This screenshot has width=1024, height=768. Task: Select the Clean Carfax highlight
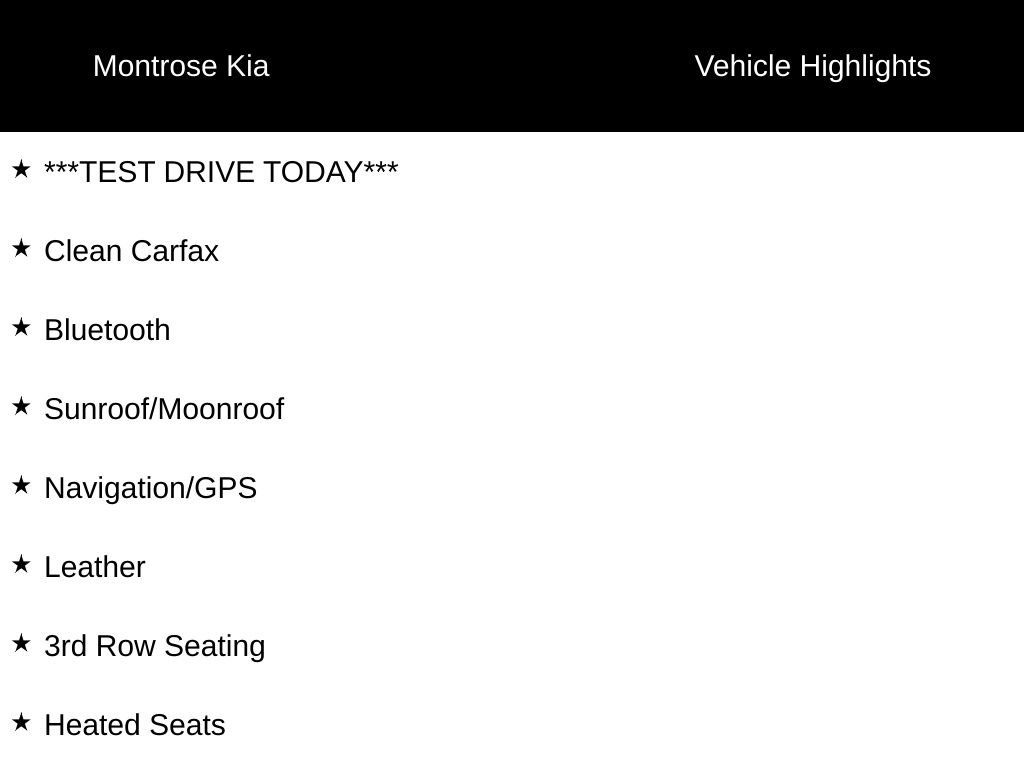131,251
